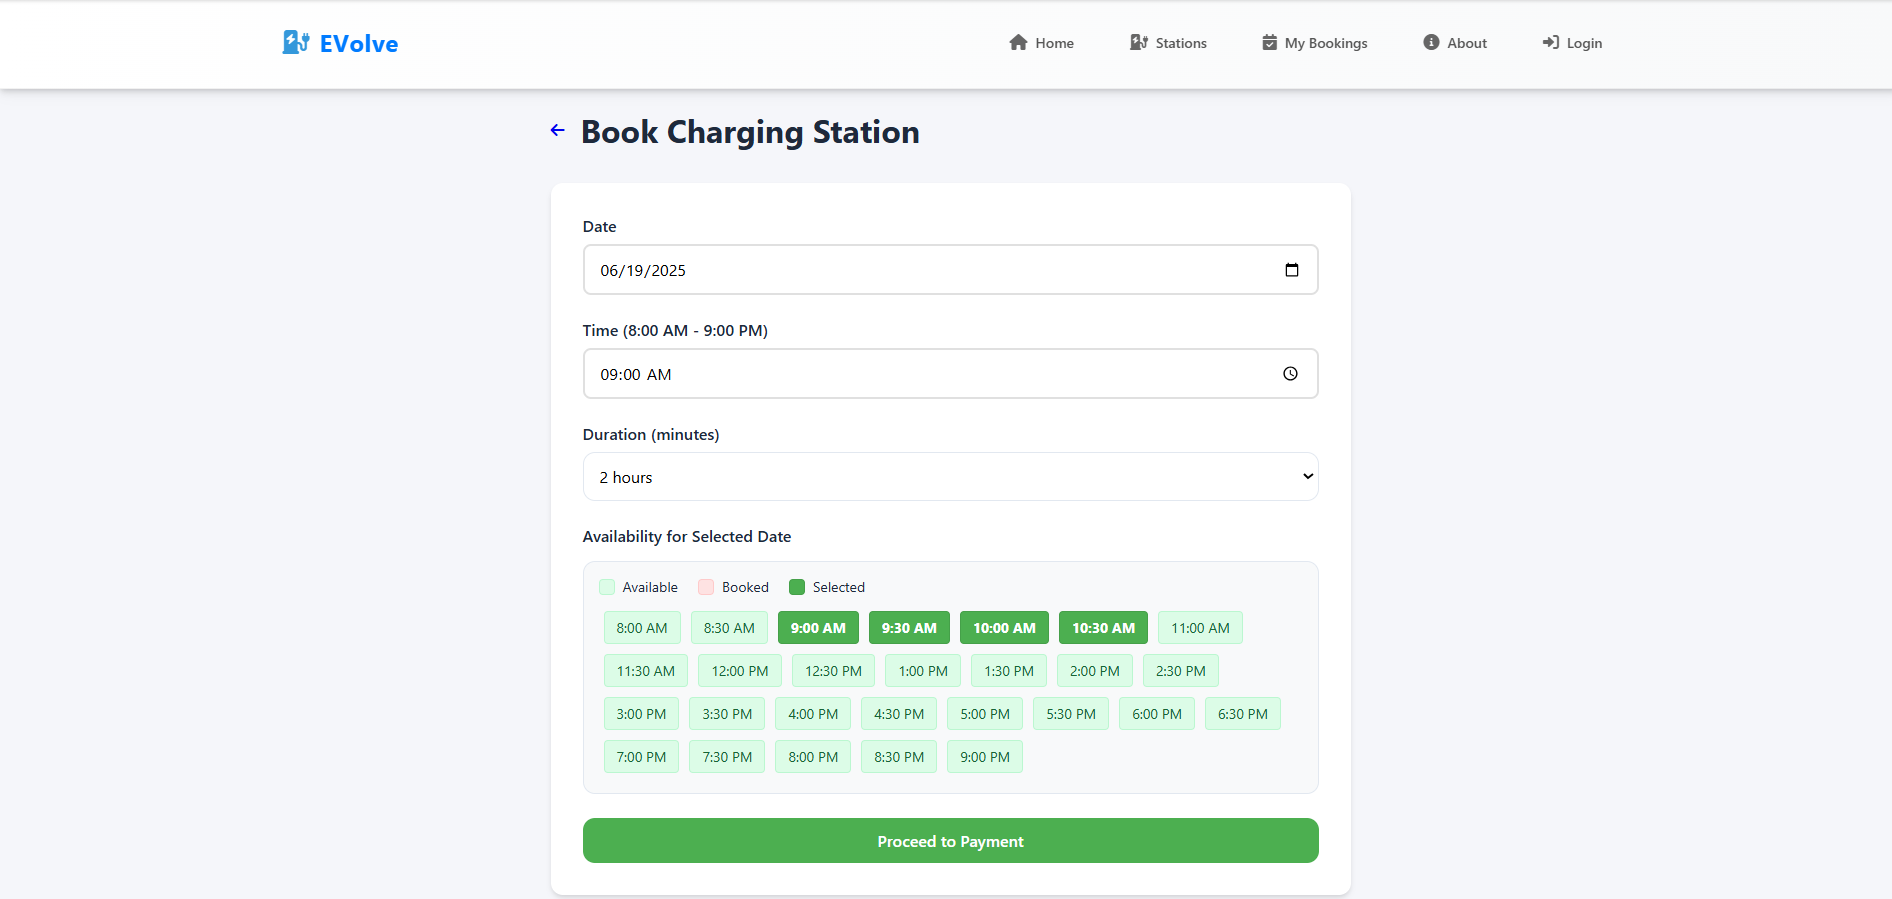Choose the 5:00 PM time slot
1892x899 pixels.
click(984, 714)
